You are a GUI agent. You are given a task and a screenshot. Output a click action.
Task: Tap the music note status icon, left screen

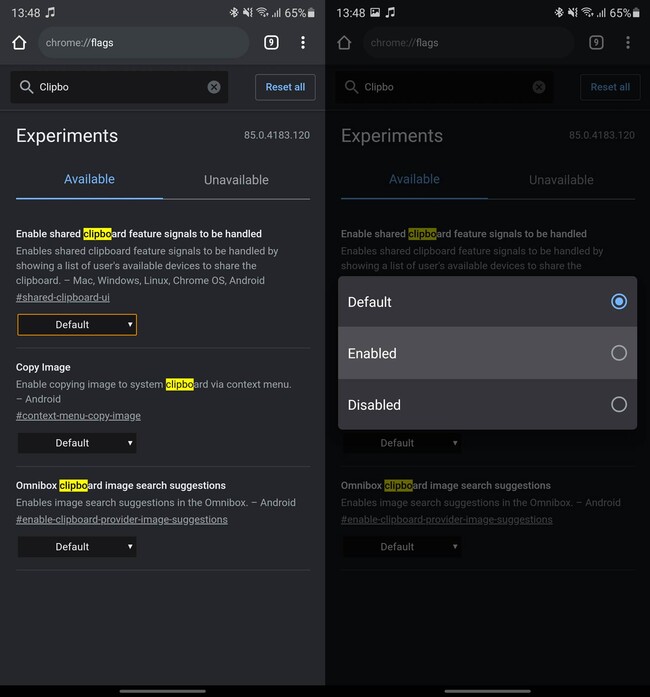coord(50,13)
